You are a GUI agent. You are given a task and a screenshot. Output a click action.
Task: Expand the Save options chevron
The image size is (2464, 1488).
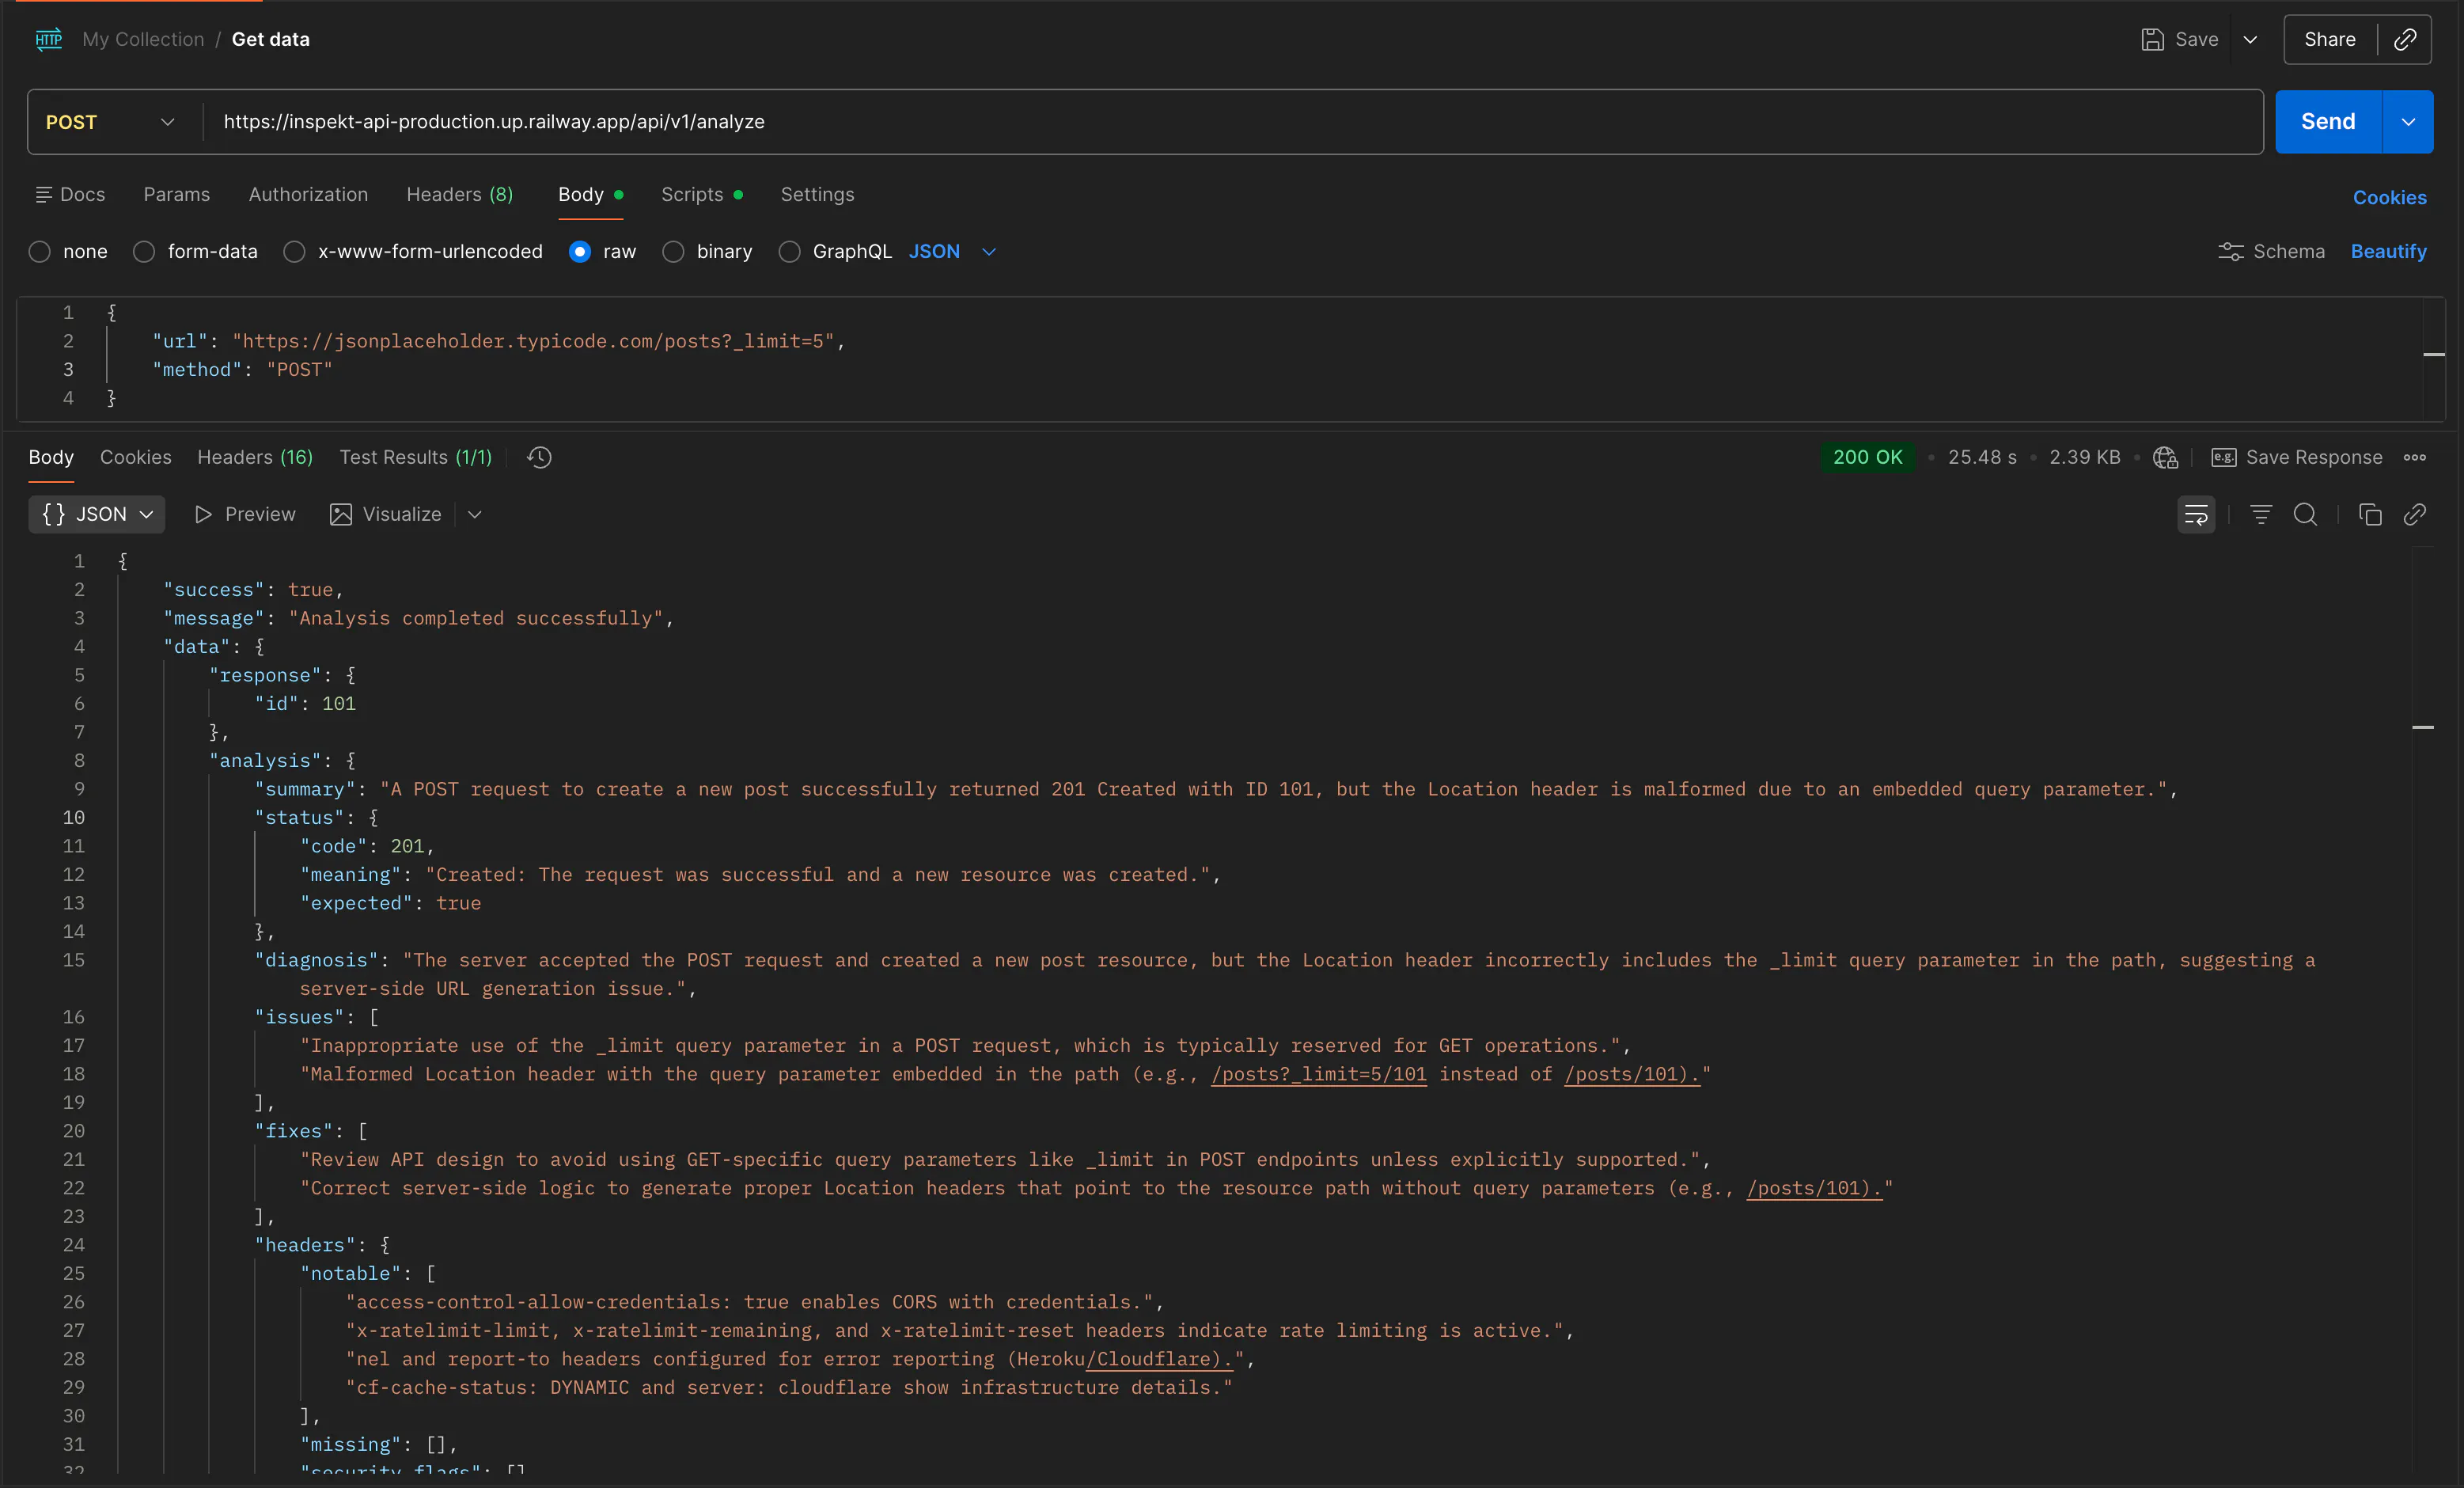pyautogui.click(x=2250, y=39)
